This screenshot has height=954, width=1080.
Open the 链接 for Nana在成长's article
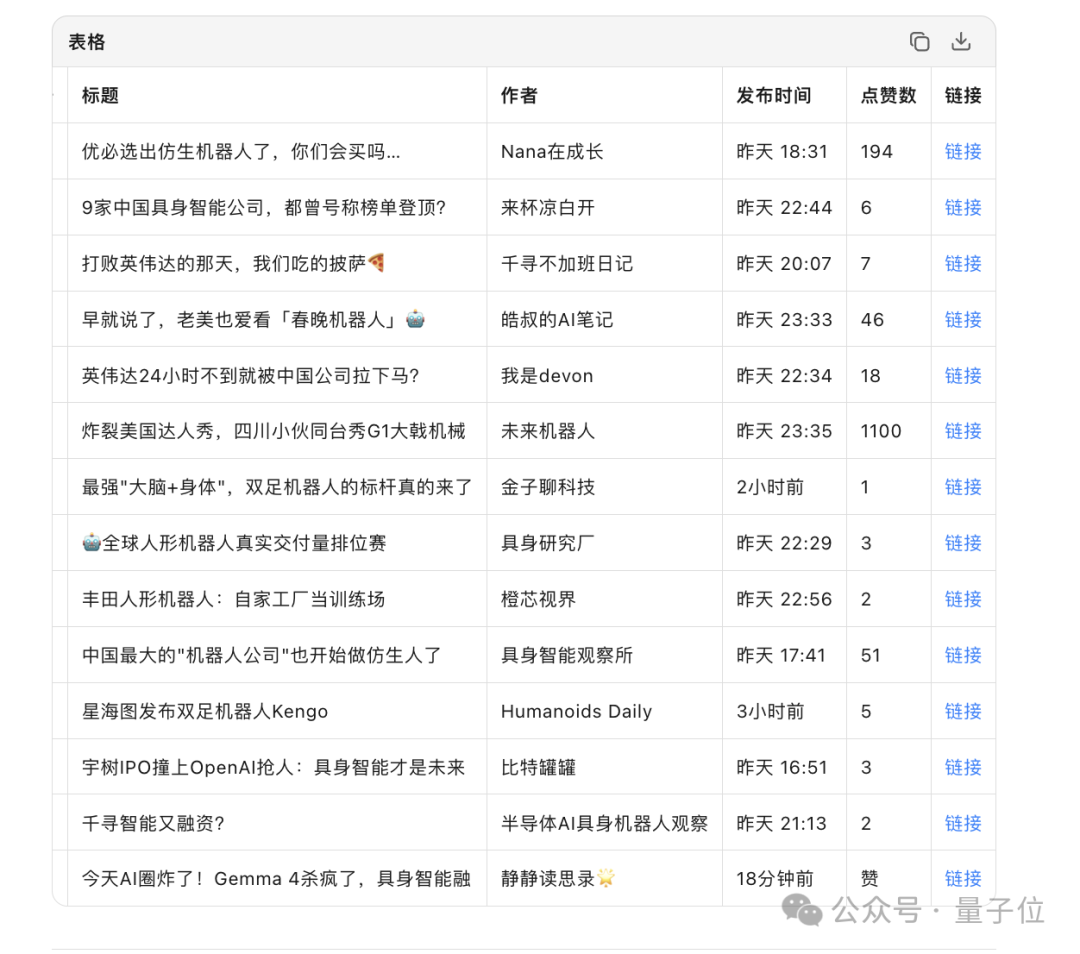[963, 152]
